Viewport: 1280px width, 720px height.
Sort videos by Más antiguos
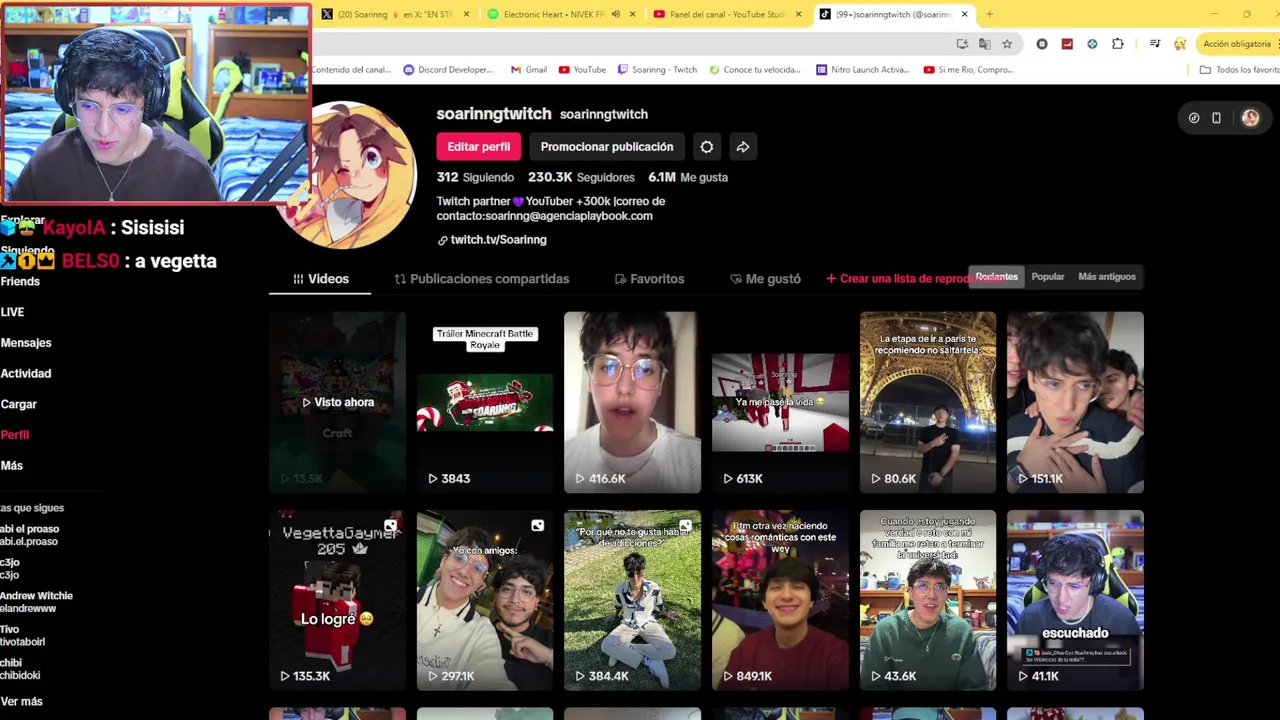tap(1107, 277)
